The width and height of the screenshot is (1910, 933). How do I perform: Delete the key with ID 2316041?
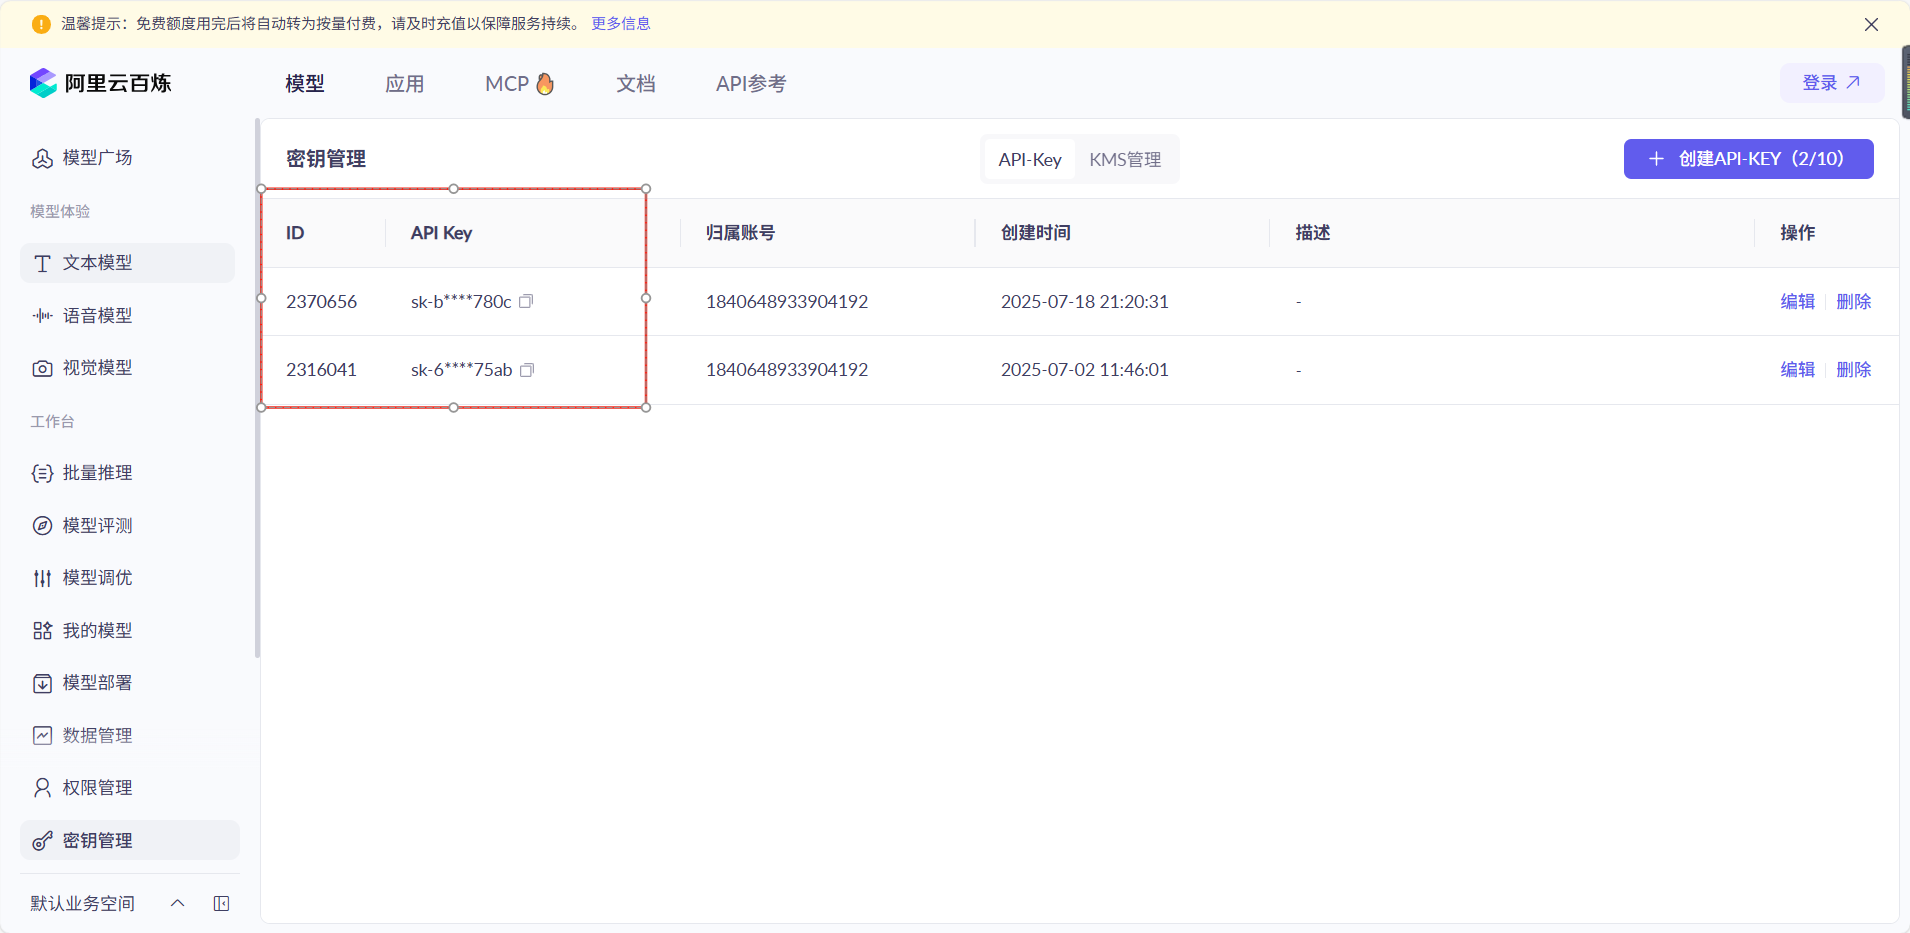1853,370
